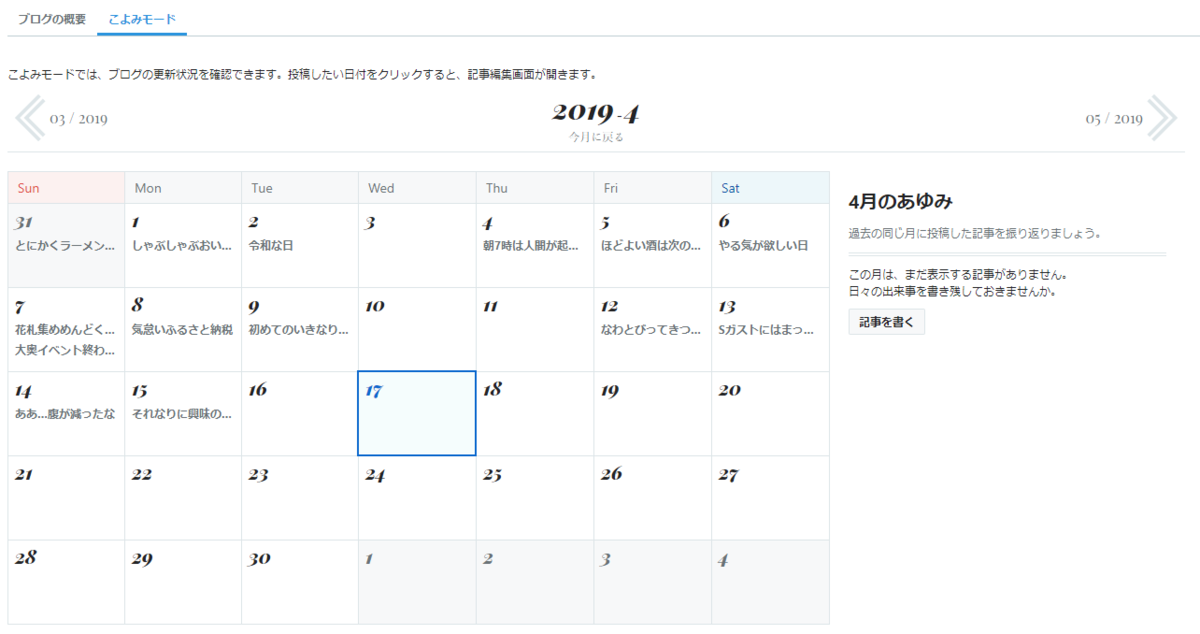
Task: Open post とにかくラーメン on March 31
Action: (65, 245)
